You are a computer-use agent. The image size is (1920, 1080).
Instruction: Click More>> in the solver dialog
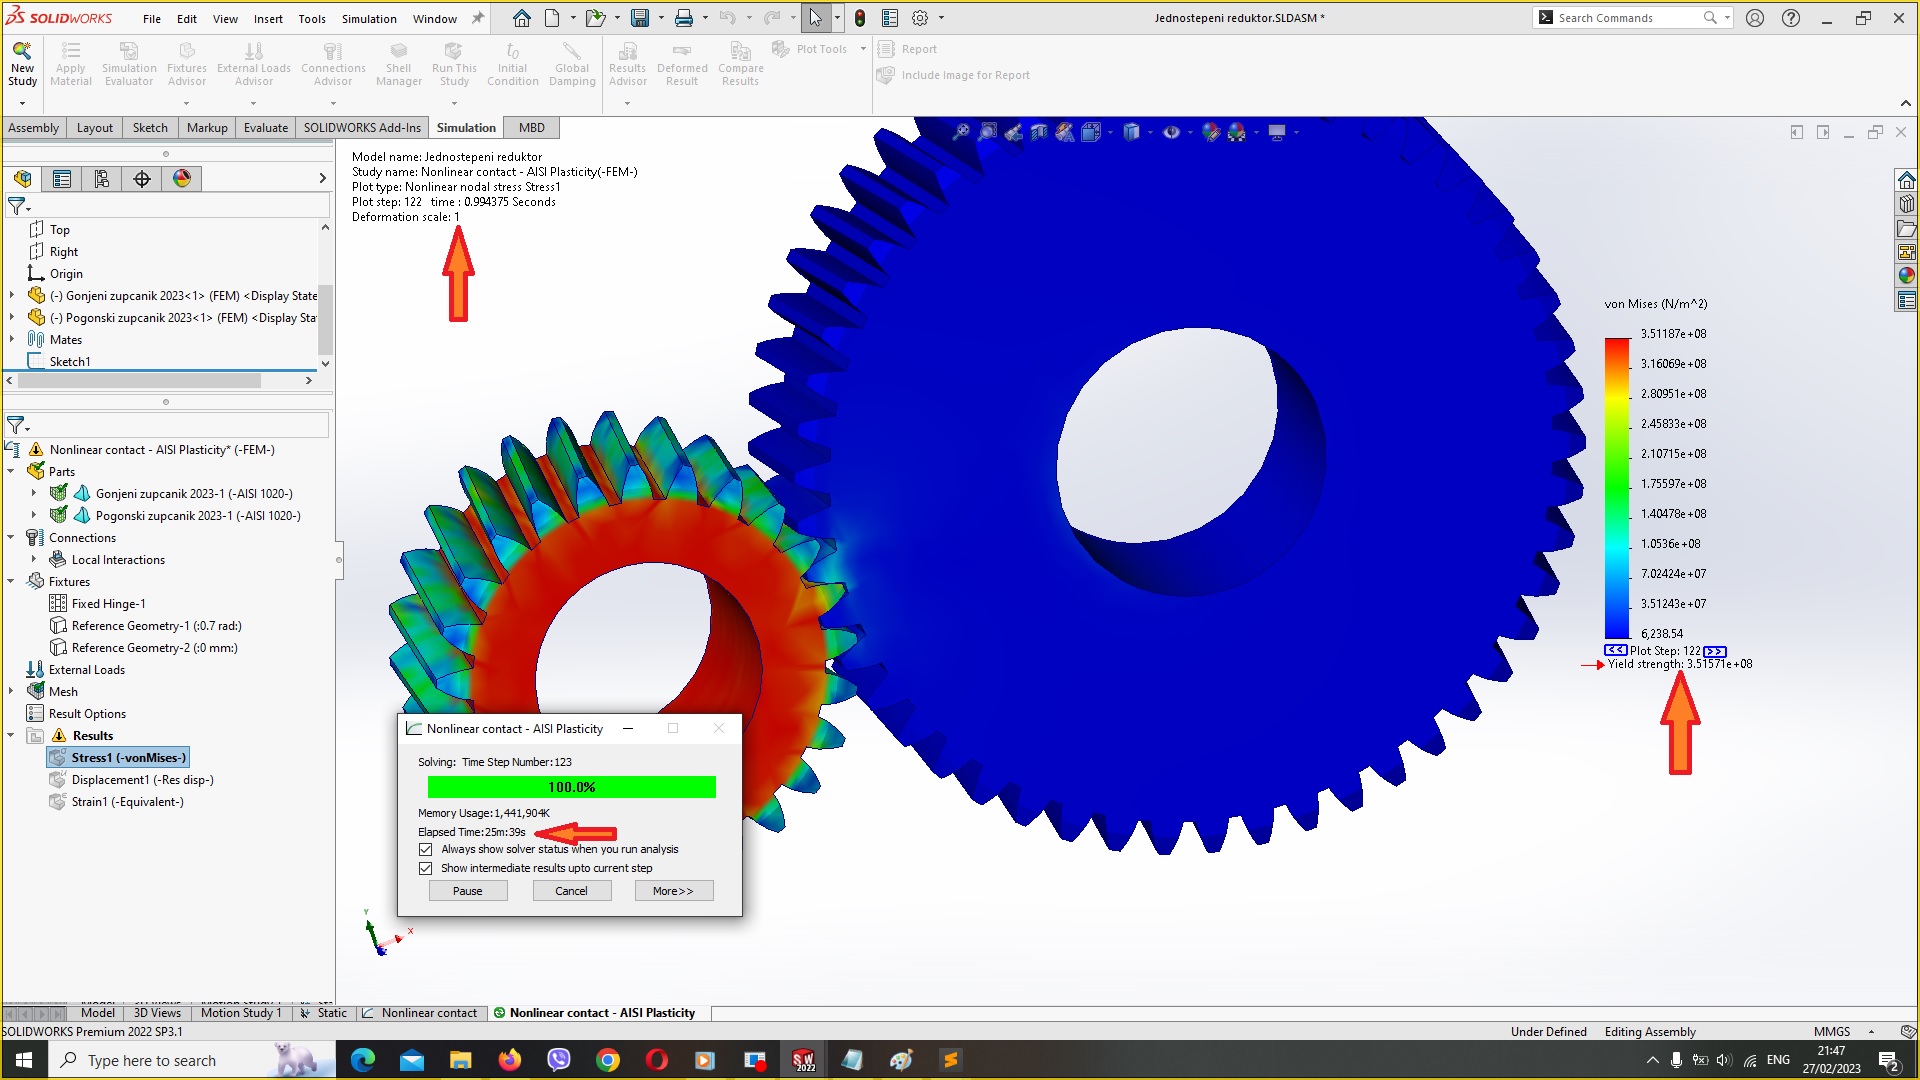tap(673, 891)
